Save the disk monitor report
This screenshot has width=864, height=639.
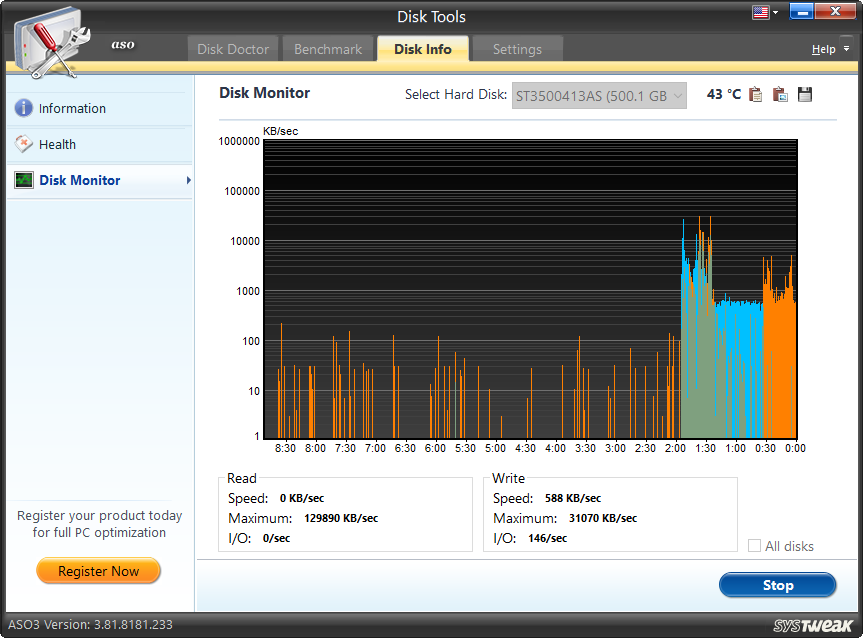pyautogui.click(x=804, y=94)
